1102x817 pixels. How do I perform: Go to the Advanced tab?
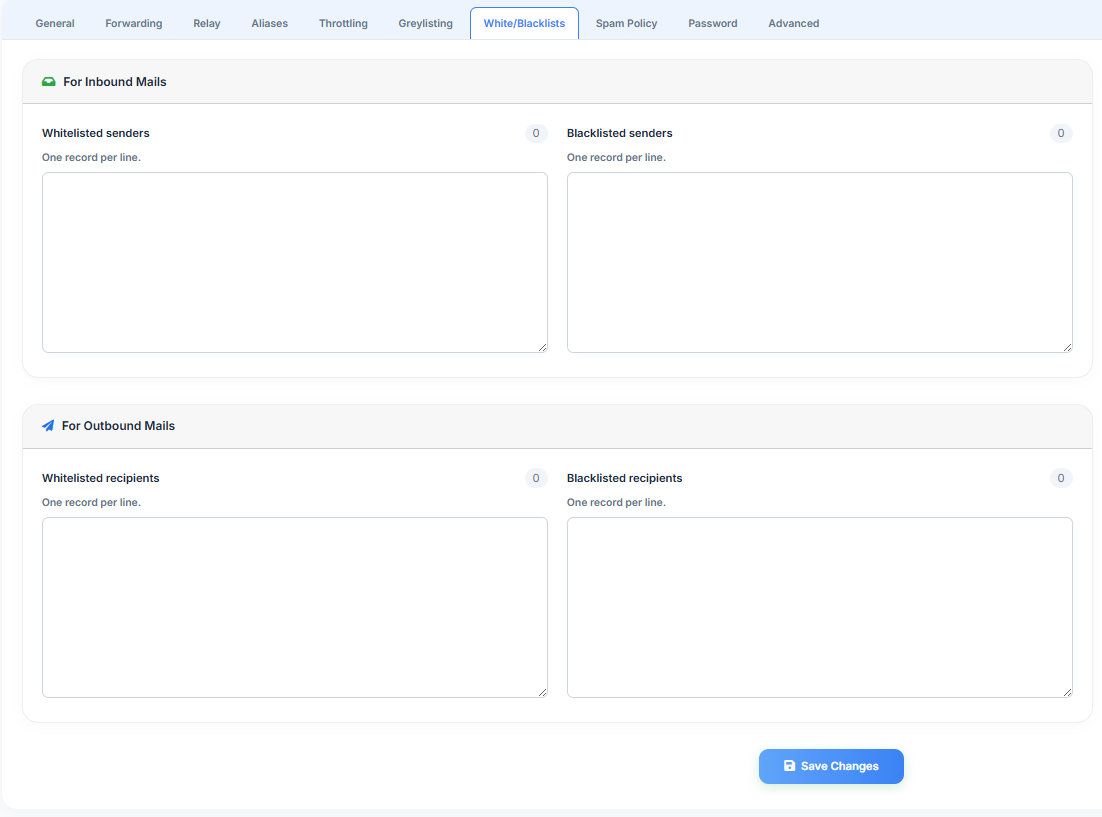tap(793, 23)
